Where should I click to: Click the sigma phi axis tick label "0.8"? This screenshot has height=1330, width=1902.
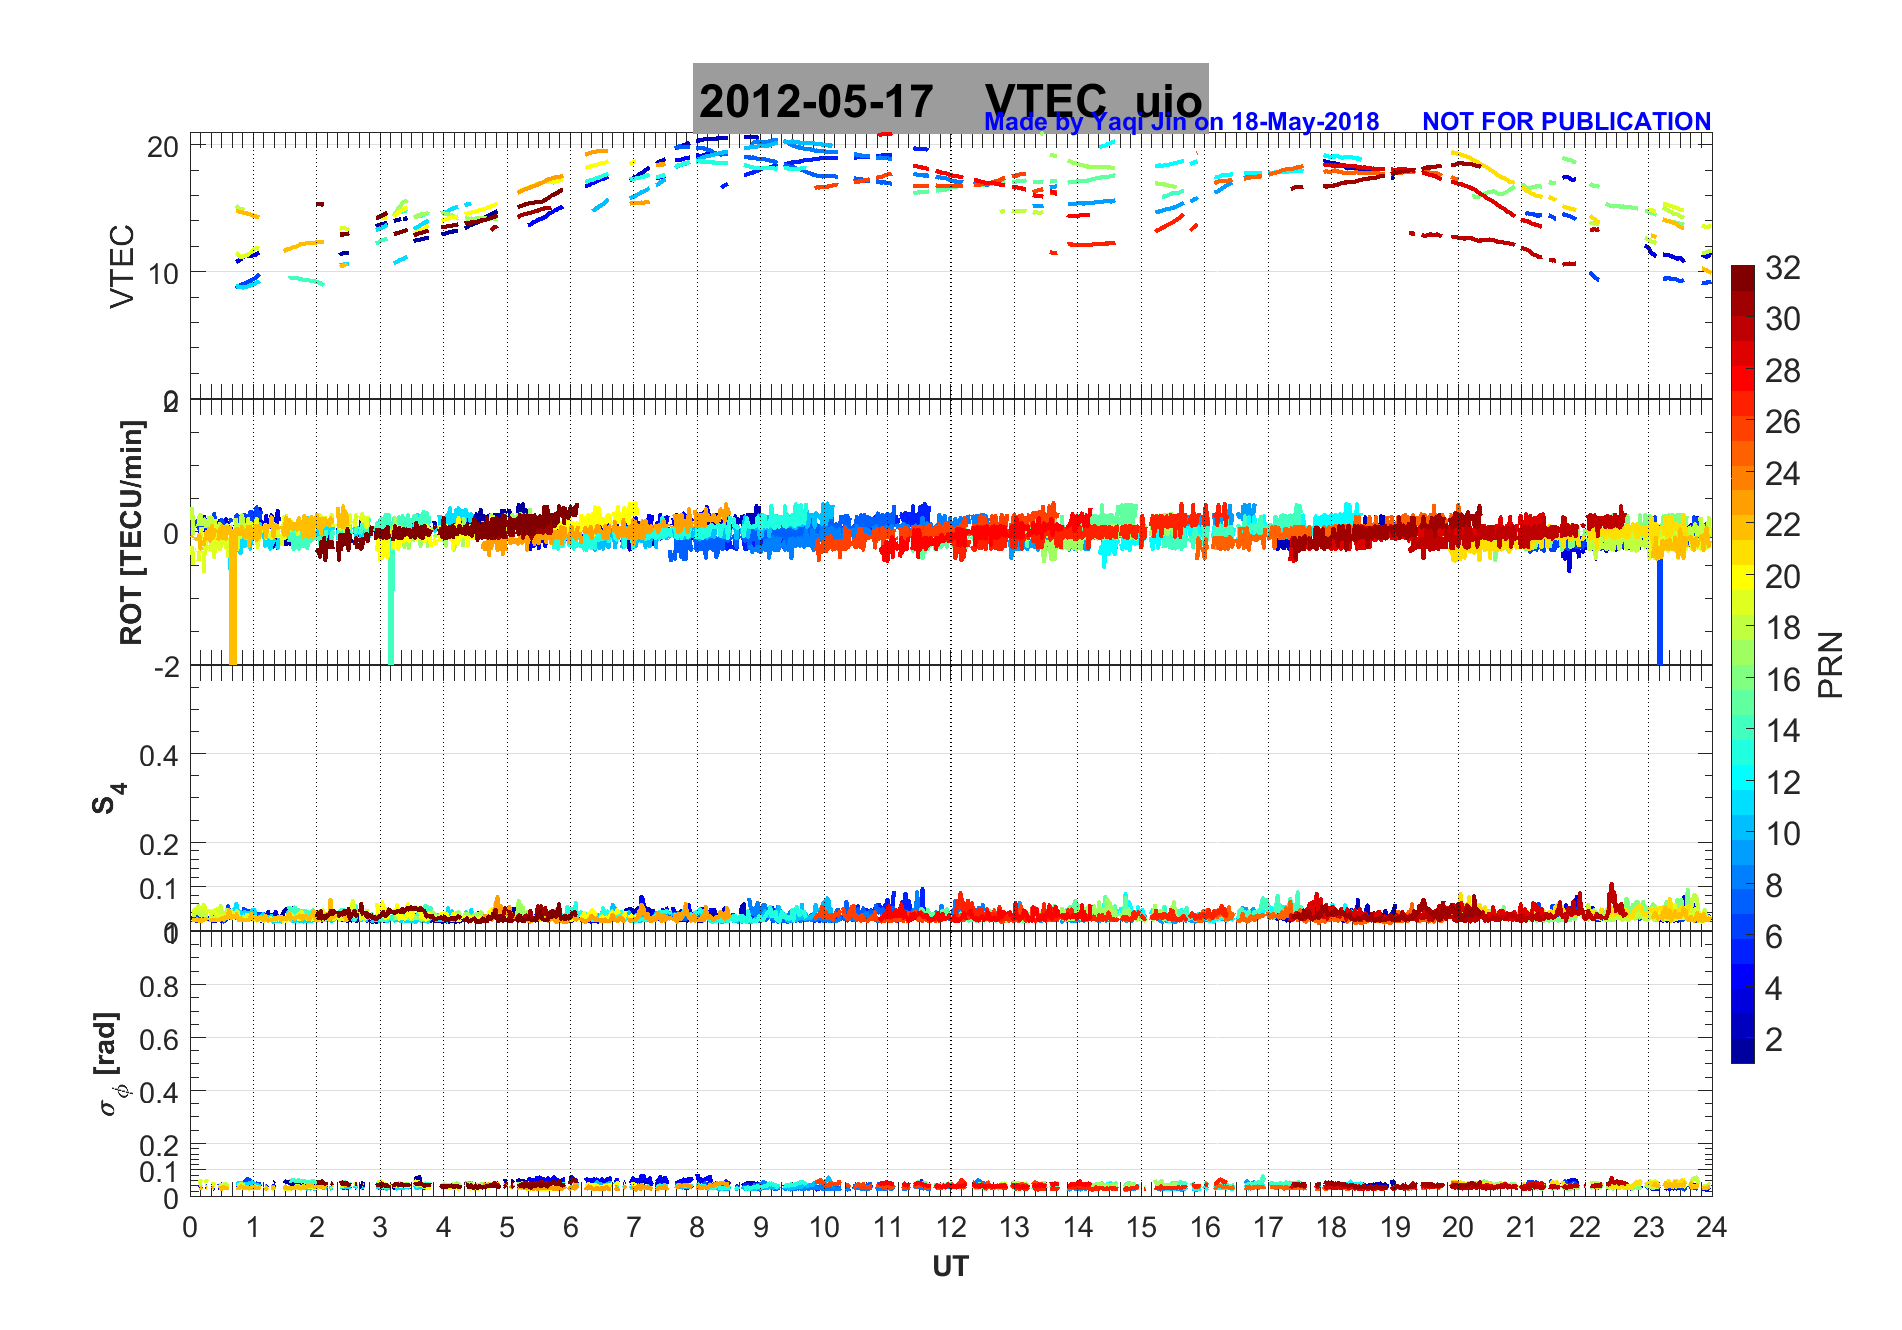pyautogui.click(x=160, y=987)
